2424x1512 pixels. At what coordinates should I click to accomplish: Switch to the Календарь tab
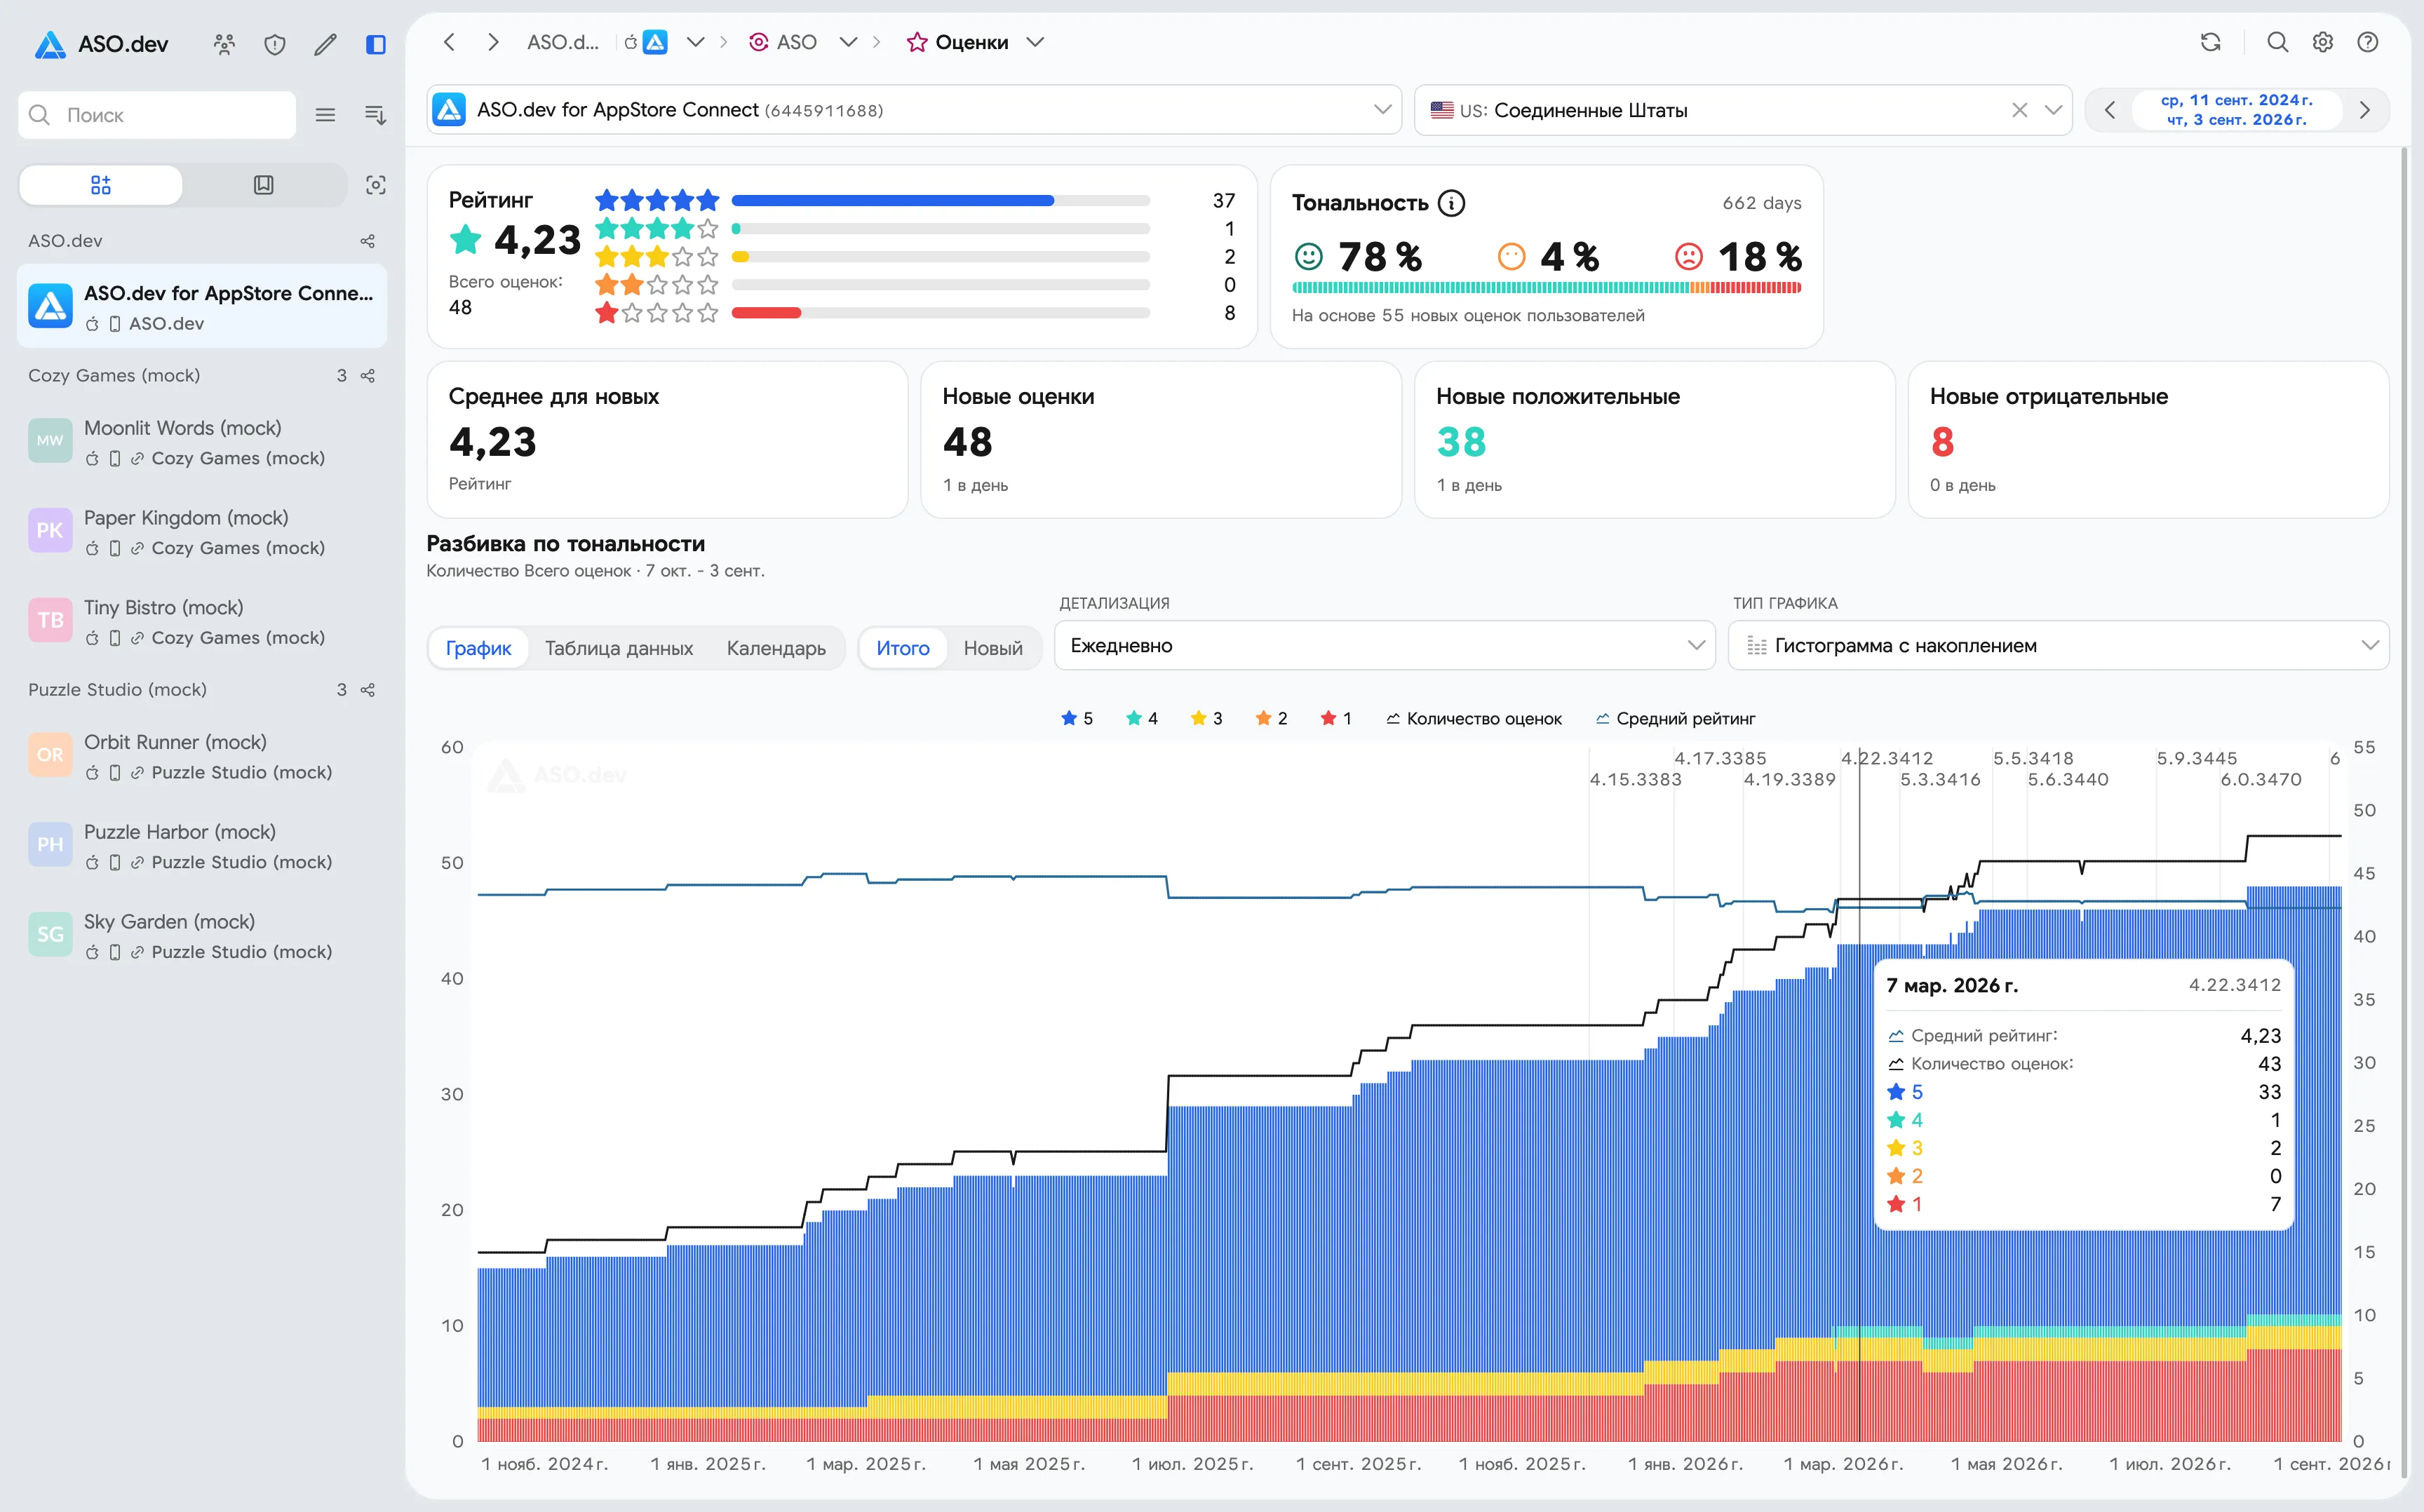pyautogui.click(x=776, y=648)
